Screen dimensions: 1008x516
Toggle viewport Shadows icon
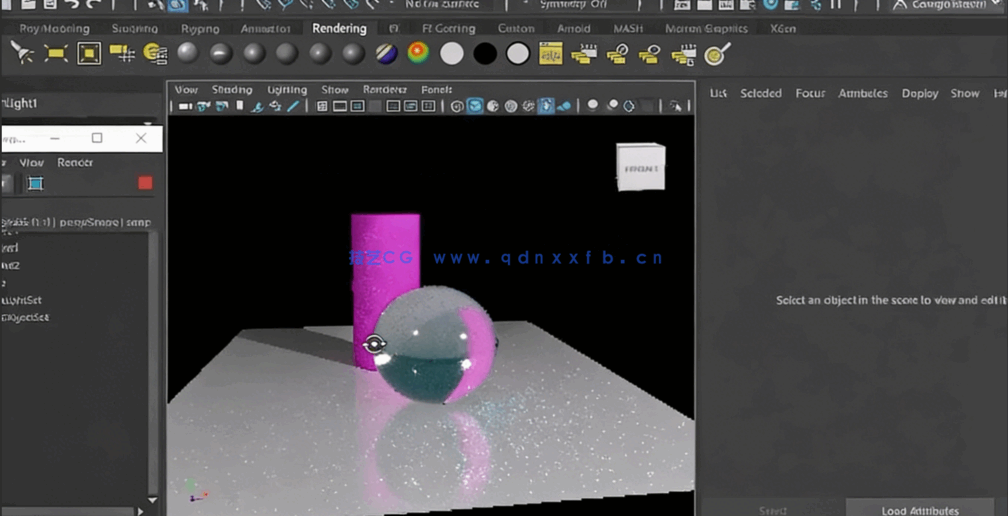tap(564, 107)
